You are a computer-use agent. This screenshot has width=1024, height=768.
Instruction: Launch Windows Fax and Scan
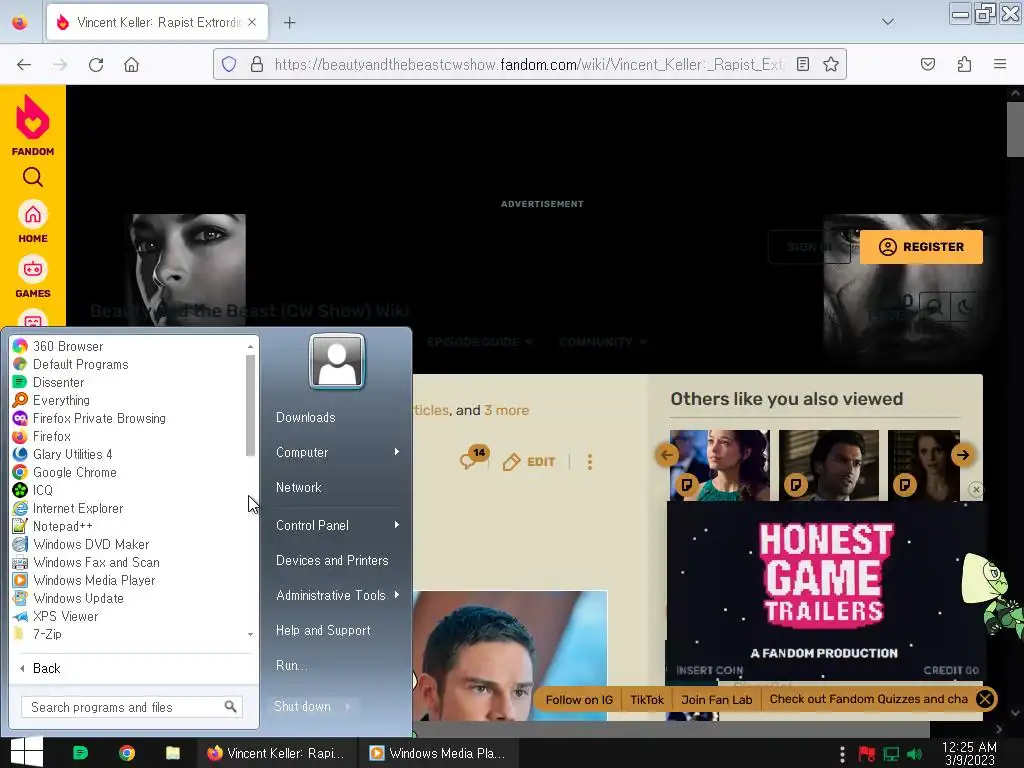point(96,562)
